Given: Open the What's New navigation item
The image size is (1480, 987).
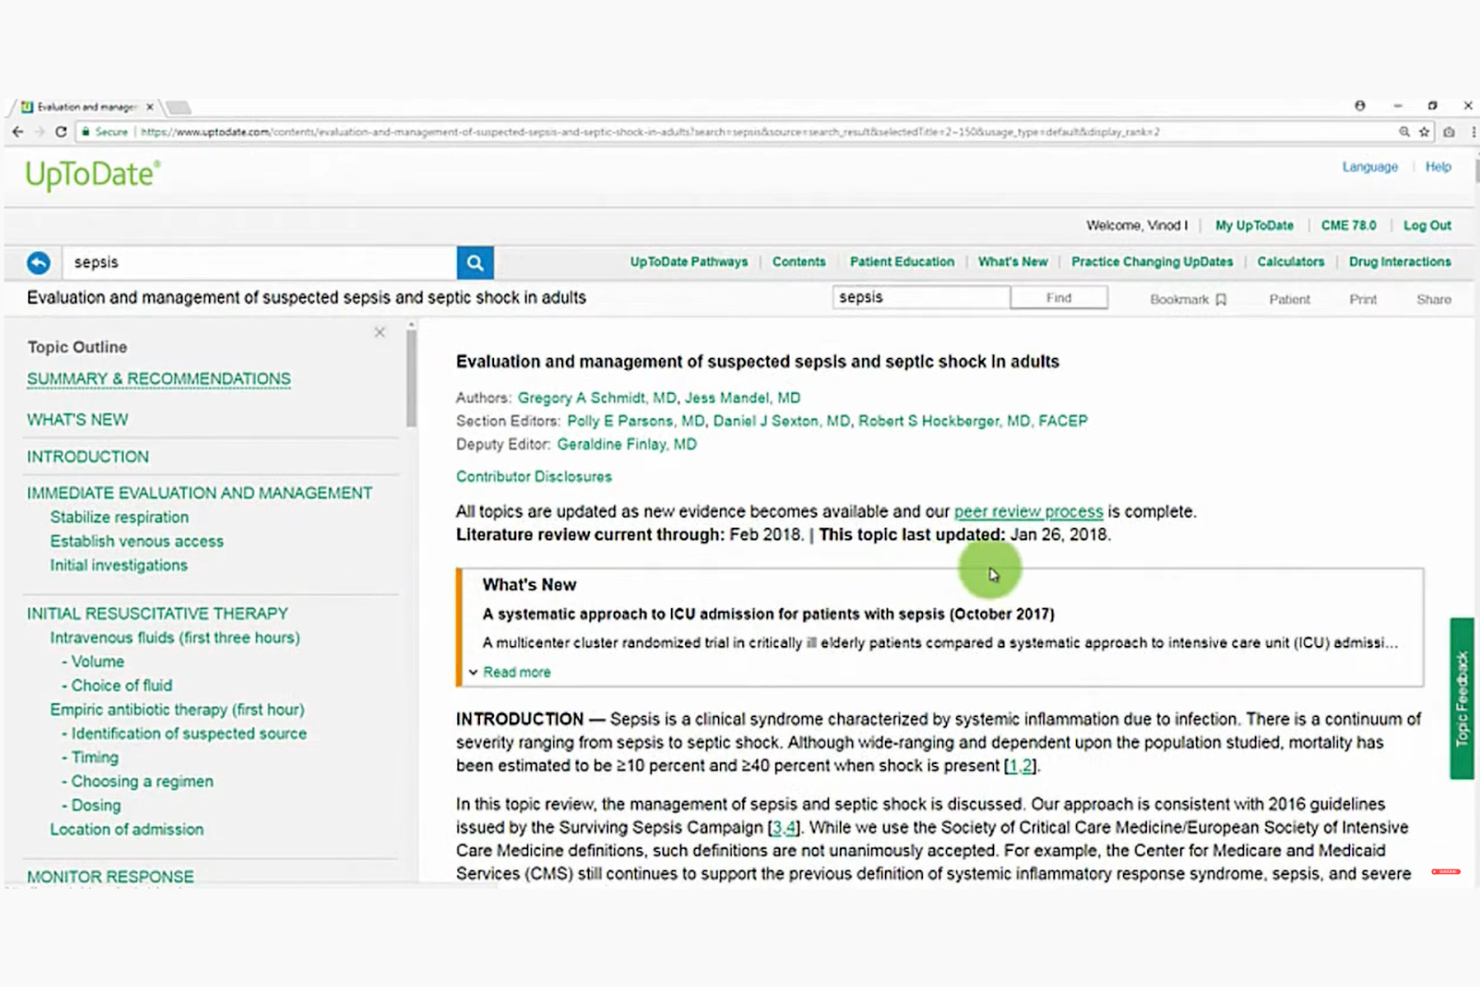Looking at the screenshot, I should 1013,262.
